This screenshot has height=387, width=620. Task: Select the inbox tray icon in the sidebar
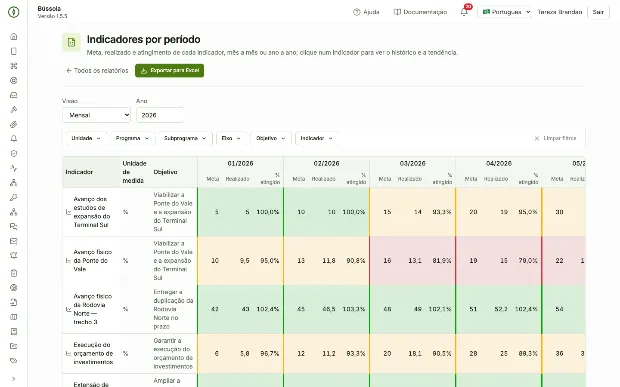[13, 95]
